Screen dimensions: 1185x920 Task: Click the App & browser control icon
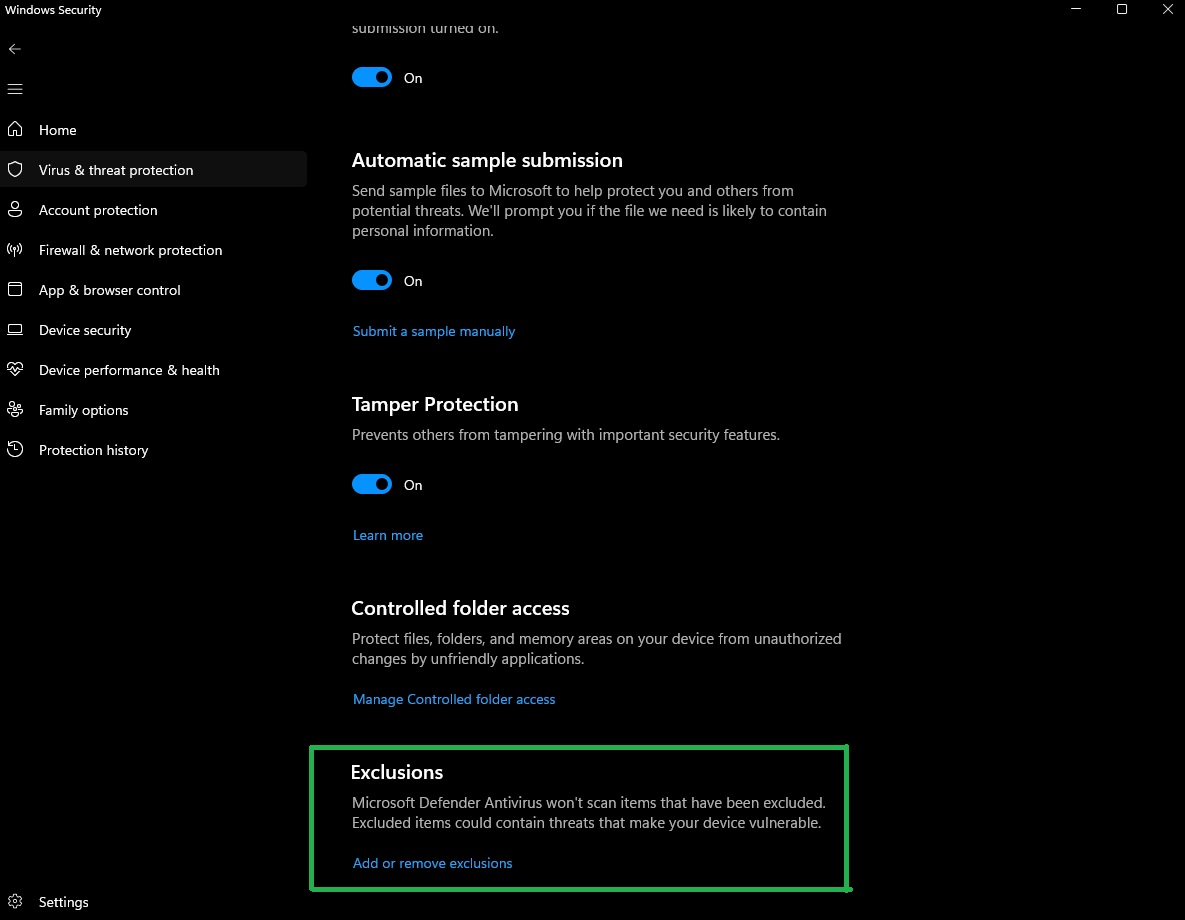15,290
